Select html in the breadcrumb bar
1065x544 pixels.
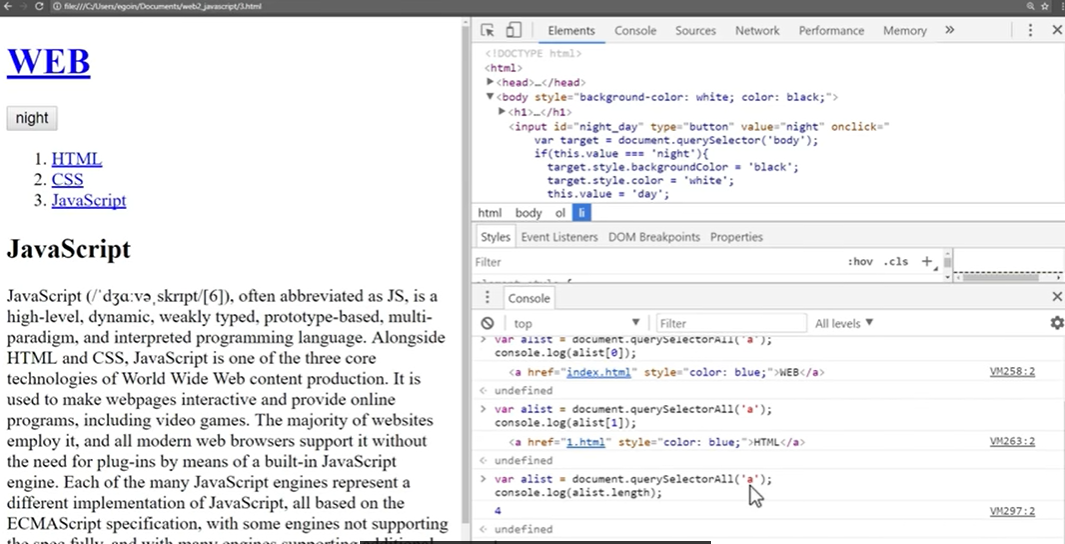[489, 213]
